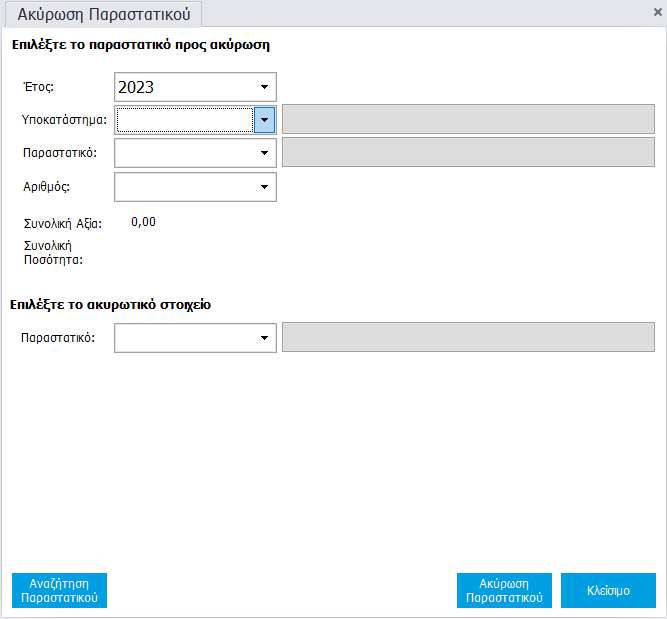
Task: Click the Συνολική Αξία value 0,00
Action: coord(144,222)
